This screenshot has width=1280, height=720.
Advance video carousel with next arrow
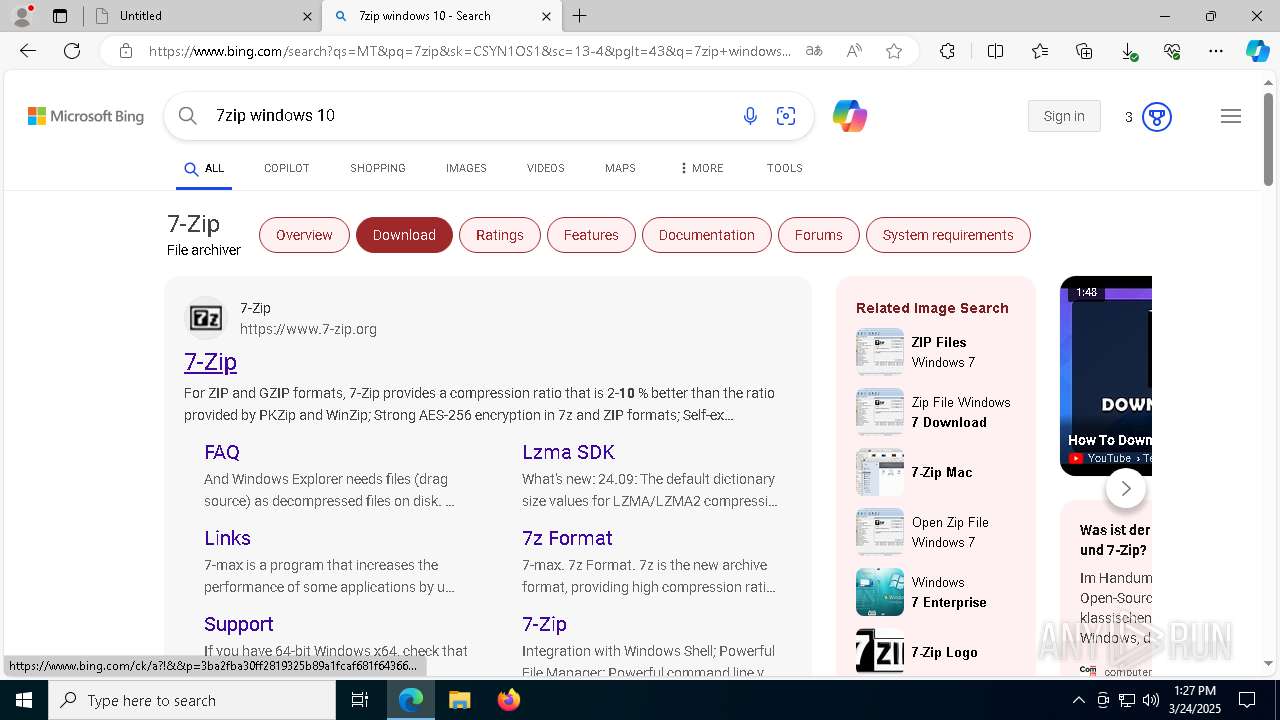(1126, 488)
